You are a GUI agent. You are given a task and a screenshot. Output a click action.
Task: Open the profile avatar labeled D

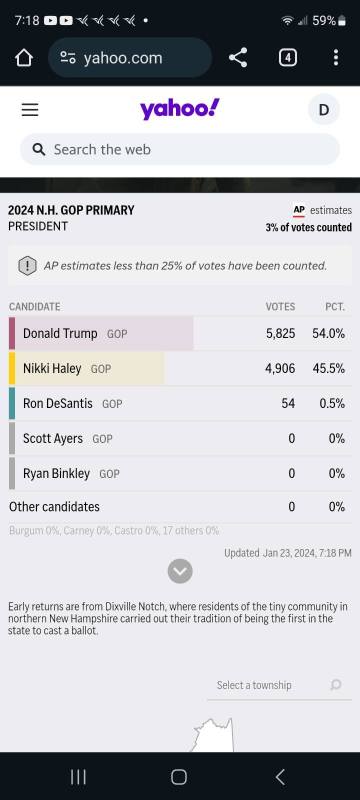pyautogui.click(x=324, y=110)
